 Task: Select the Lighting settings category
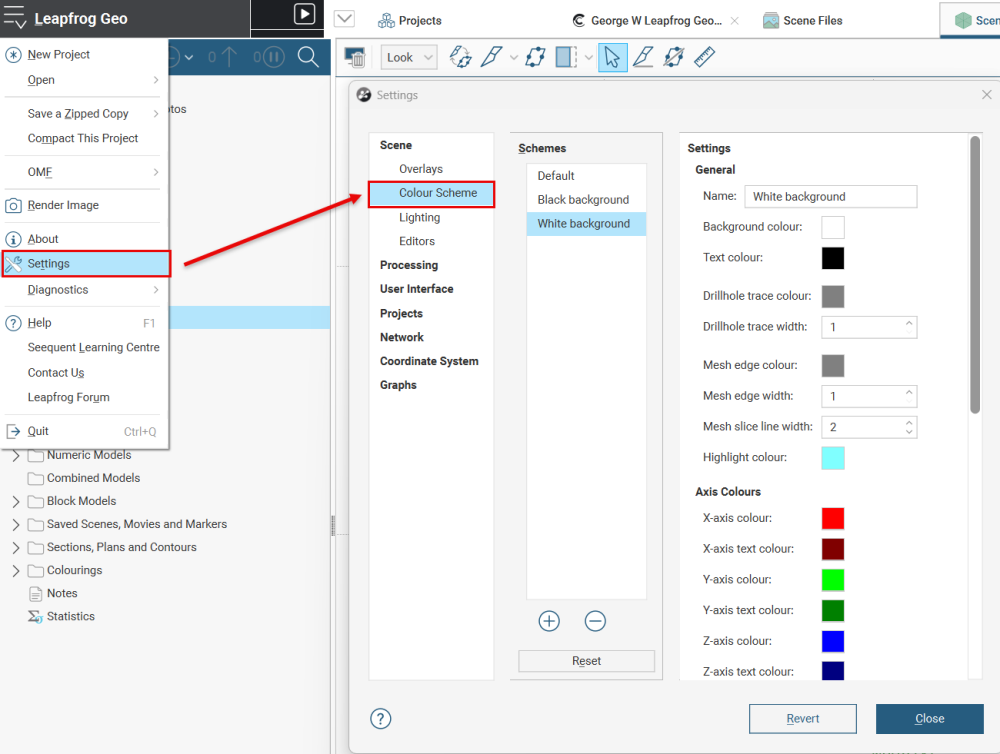click(x=420, y=218)
